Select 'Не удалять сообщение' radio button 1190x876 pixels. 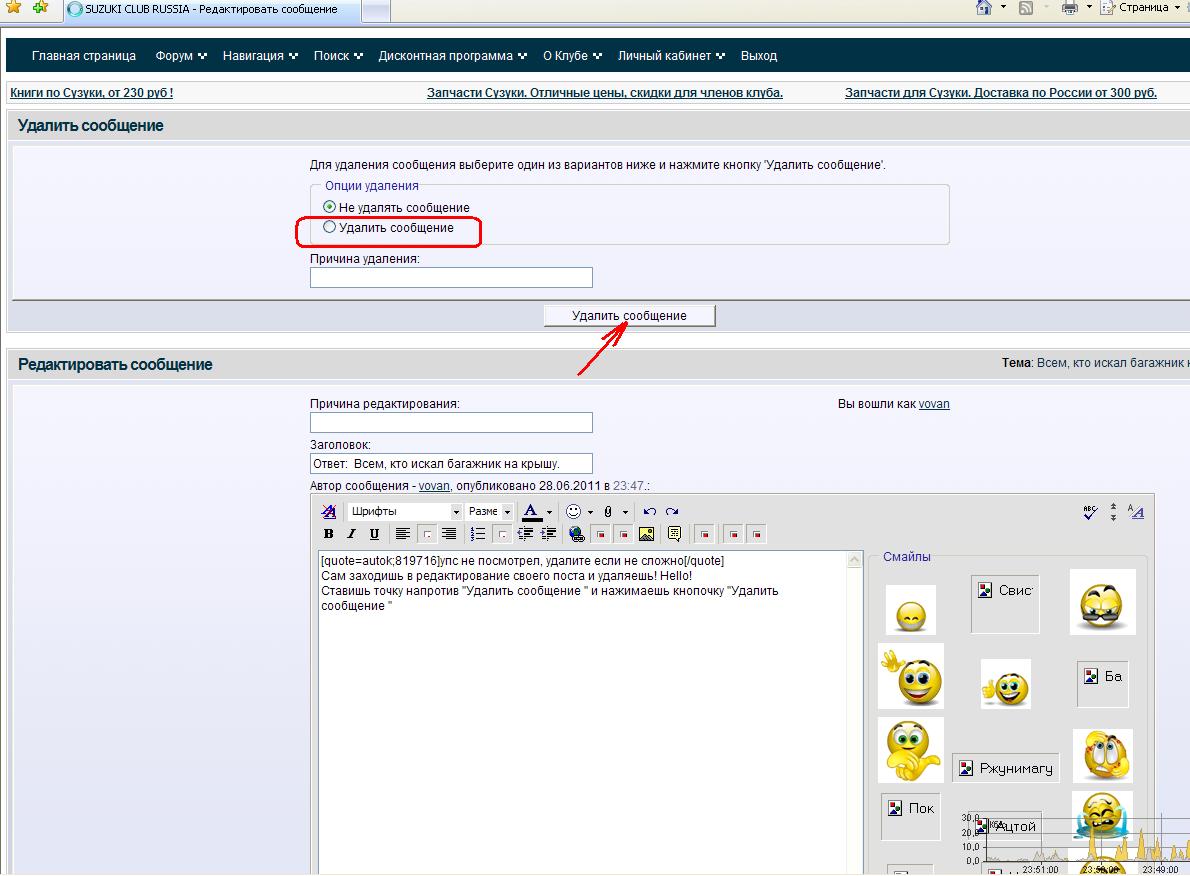pyautogui.click(x=330, y=207)
